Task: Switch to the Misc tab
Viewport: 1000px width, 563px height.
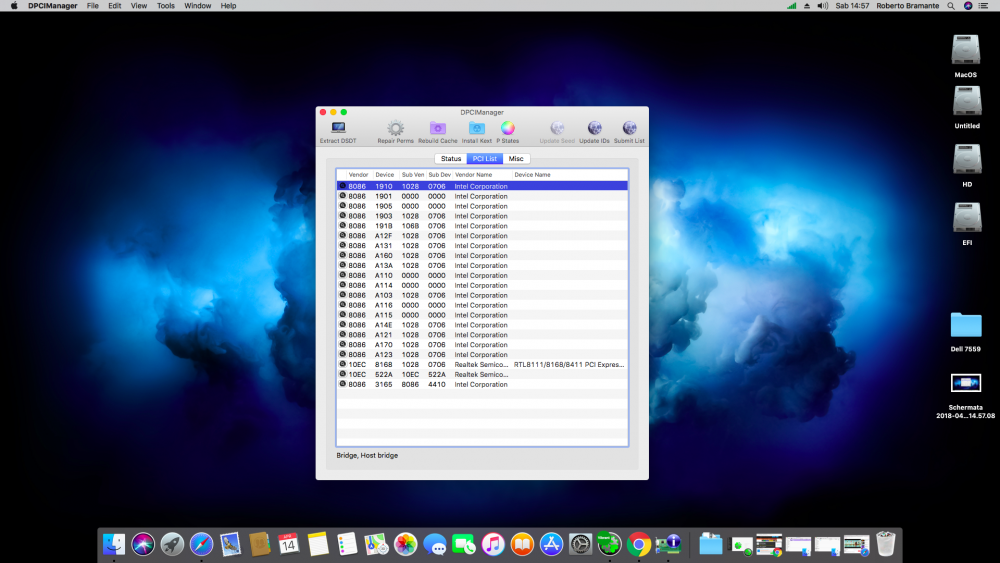Action: [516, 159]
